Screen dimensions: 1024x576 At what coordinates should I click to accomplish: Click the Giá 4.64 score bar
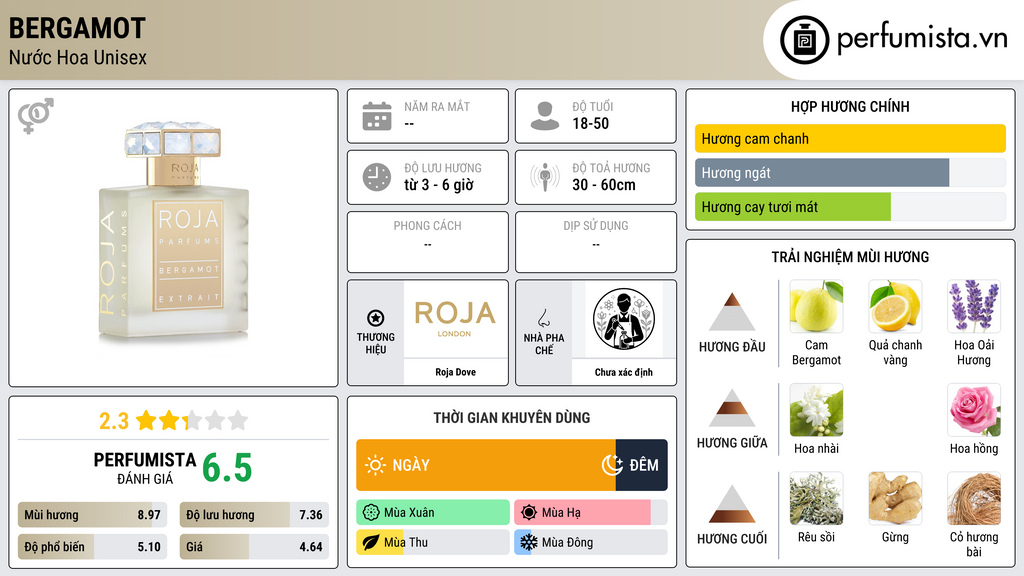coord(255,547)
